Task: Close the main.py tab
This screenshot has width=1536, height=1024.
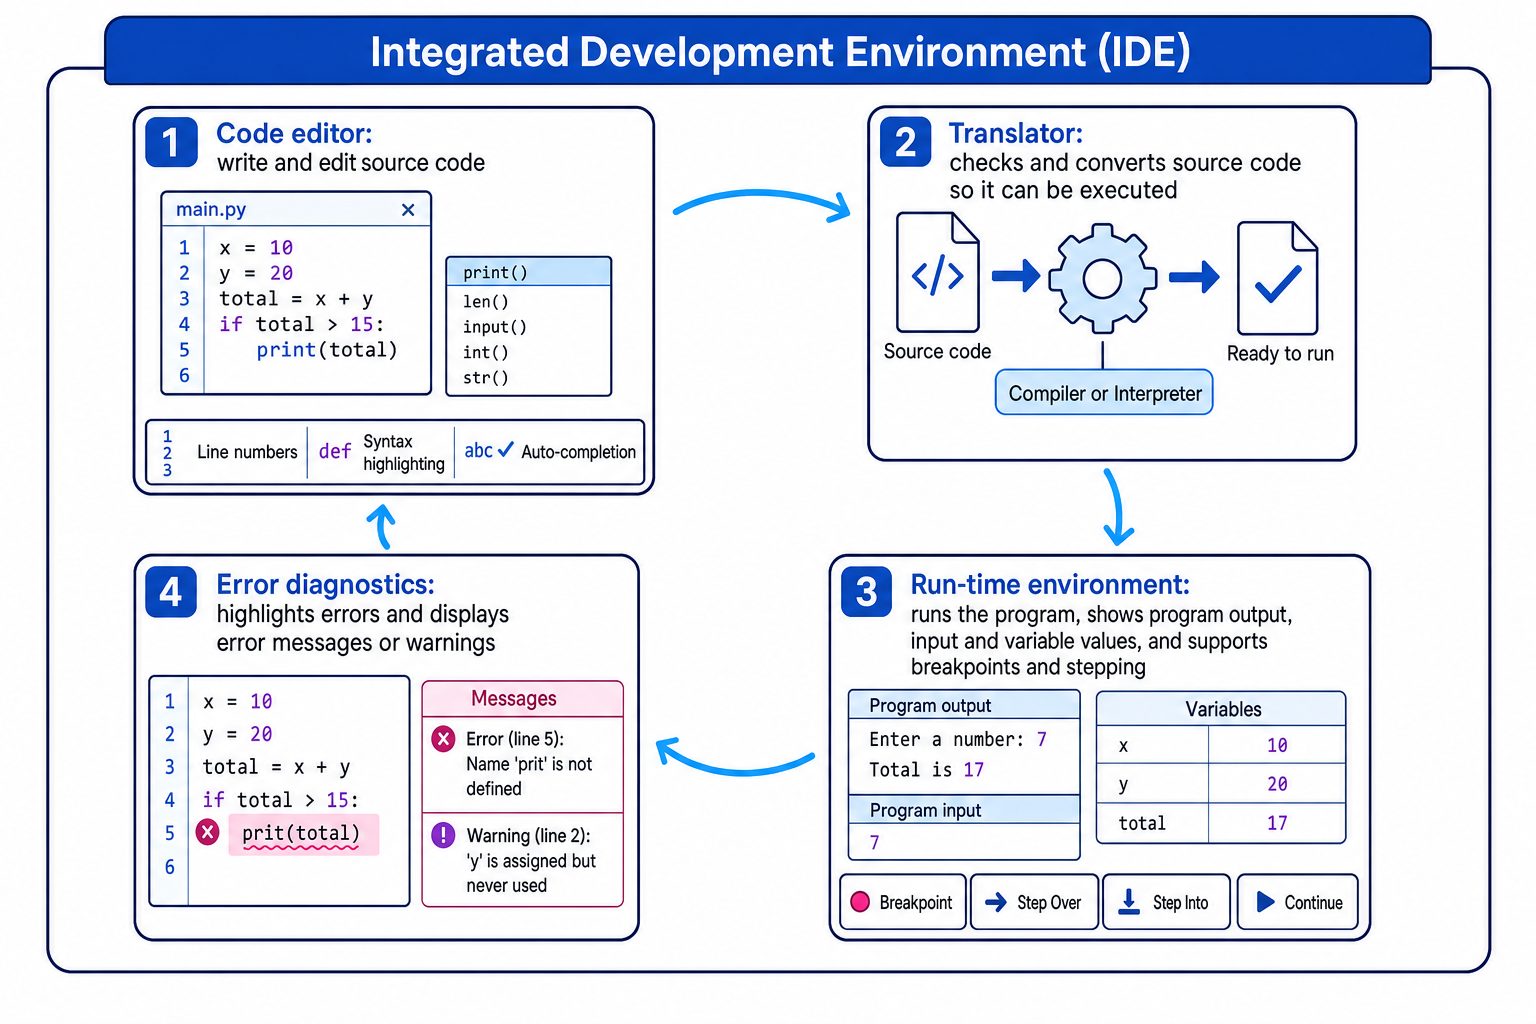Action: tap(408, 210)
